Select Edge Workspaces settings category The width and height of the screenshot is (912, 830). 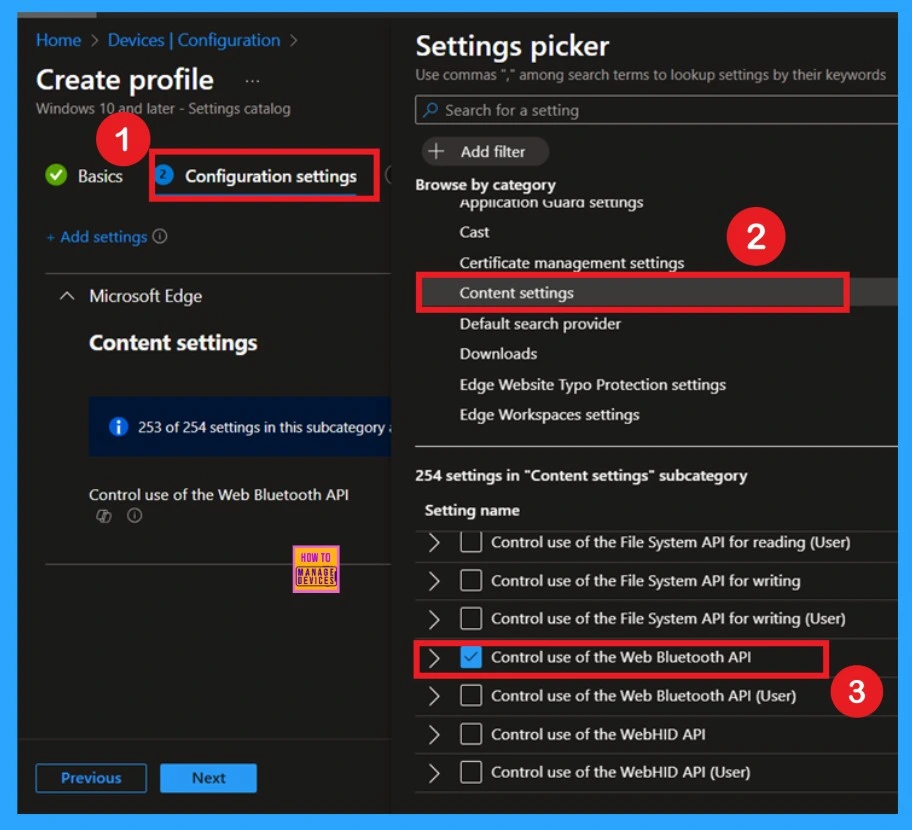tap(549, 415)
